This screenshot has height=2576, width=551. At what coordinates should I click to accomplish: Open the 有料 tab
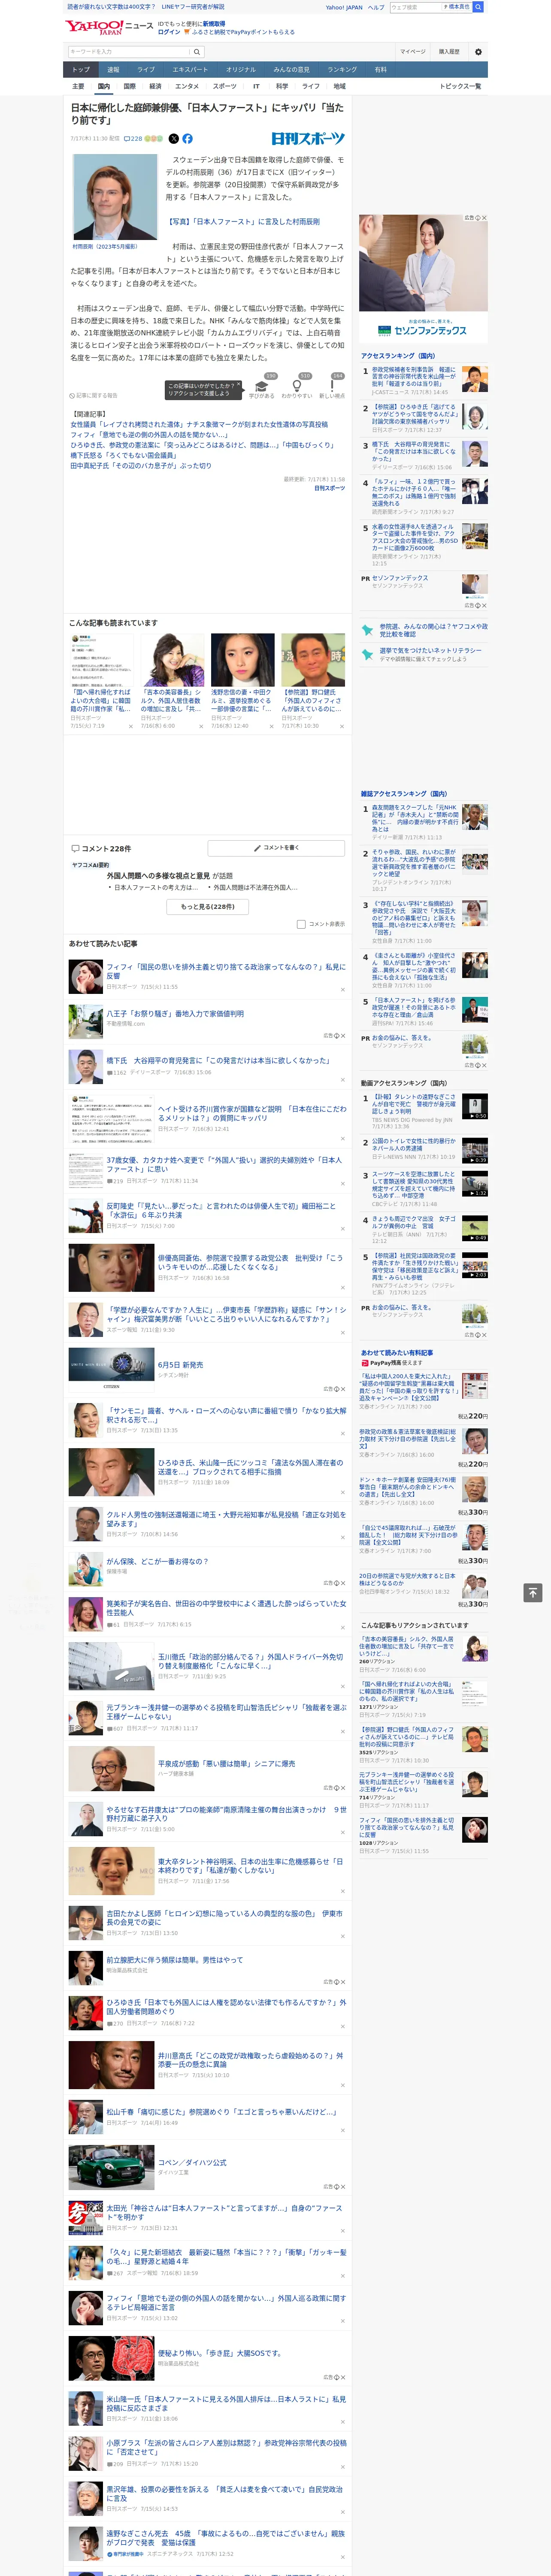coord(380,70)
